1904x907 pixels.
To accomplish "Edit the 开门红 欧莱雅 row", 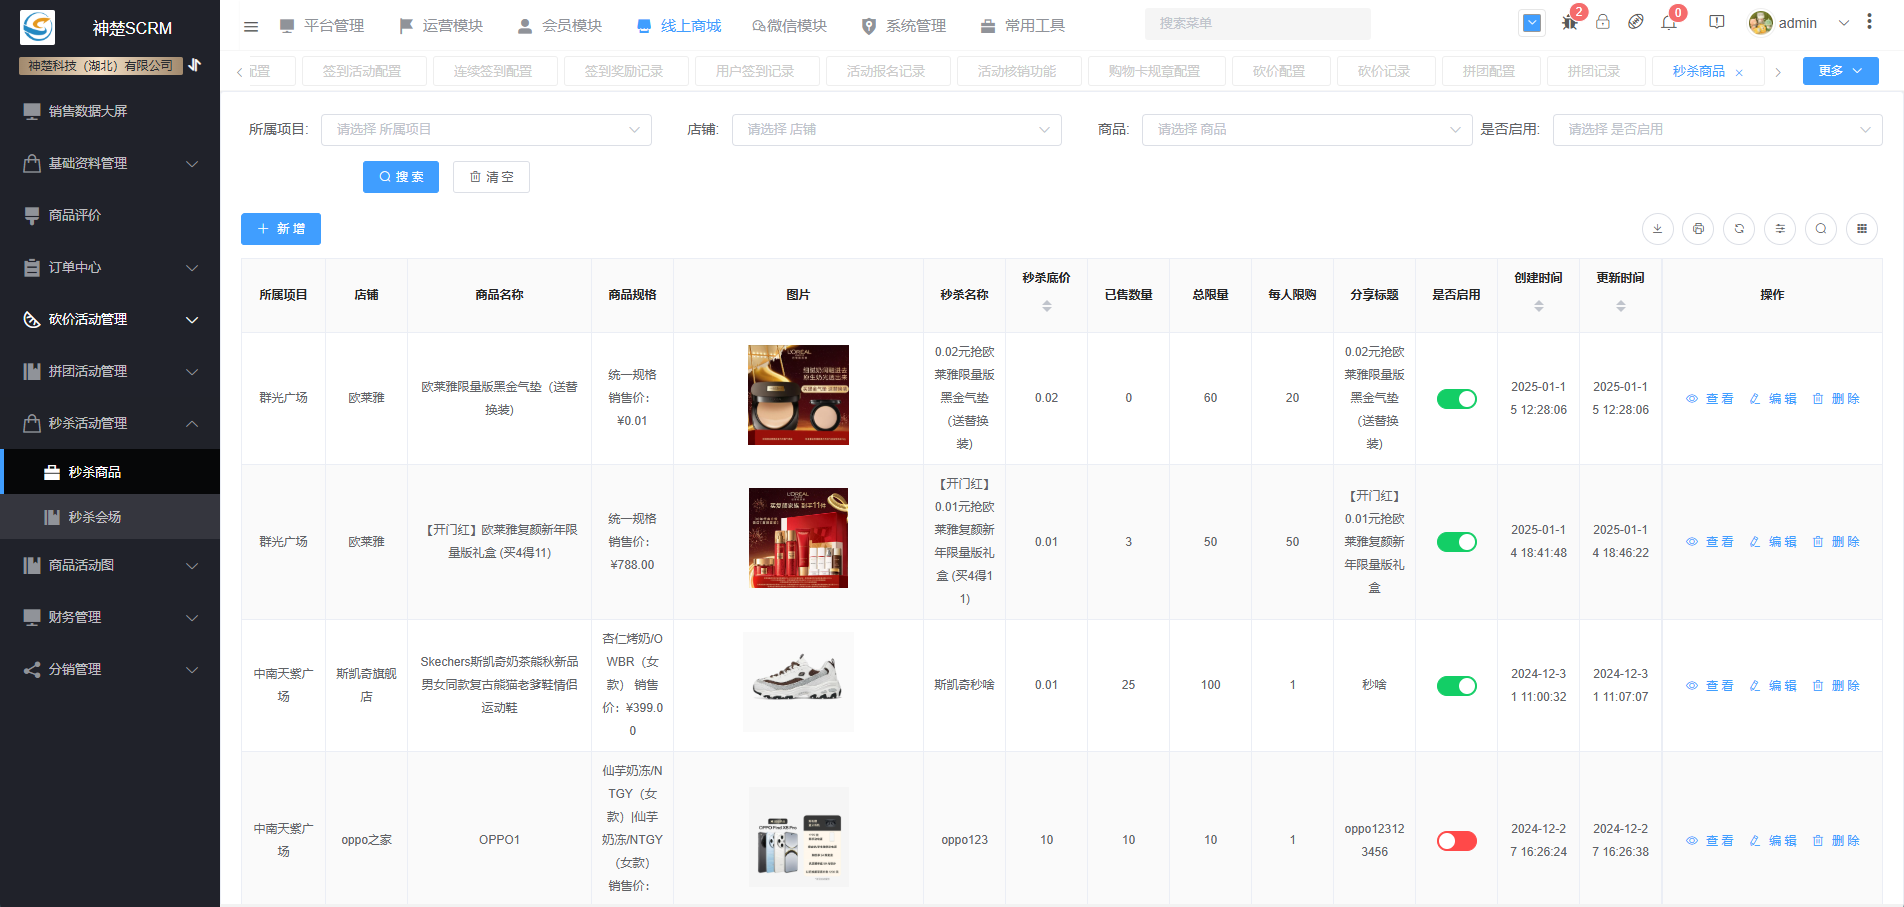I will pos(1773,542).
